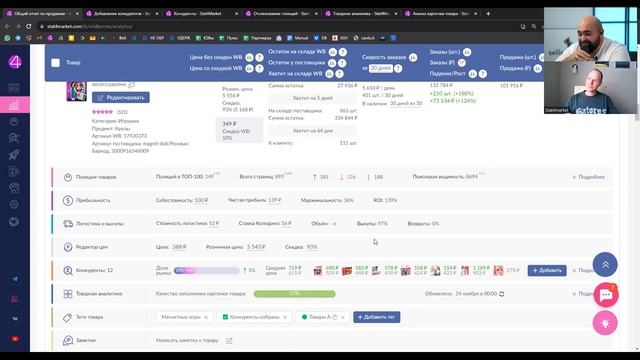Click the Редактировать button
Viewport: 640px width, 360px height.
click(x=121, y=98)
